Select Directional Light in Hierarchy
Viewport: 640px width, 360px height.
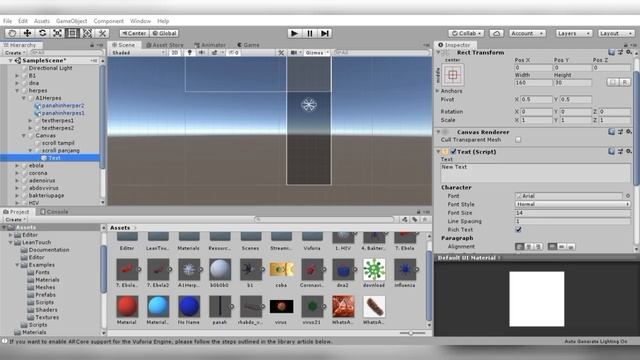point(50,68)
